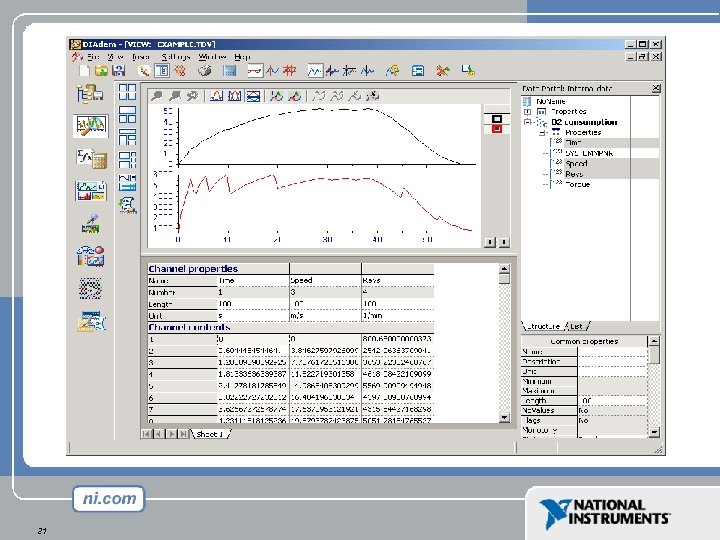Click the Open layout folder icon
The width and height of the screenshot is (720, 540).
101,71
